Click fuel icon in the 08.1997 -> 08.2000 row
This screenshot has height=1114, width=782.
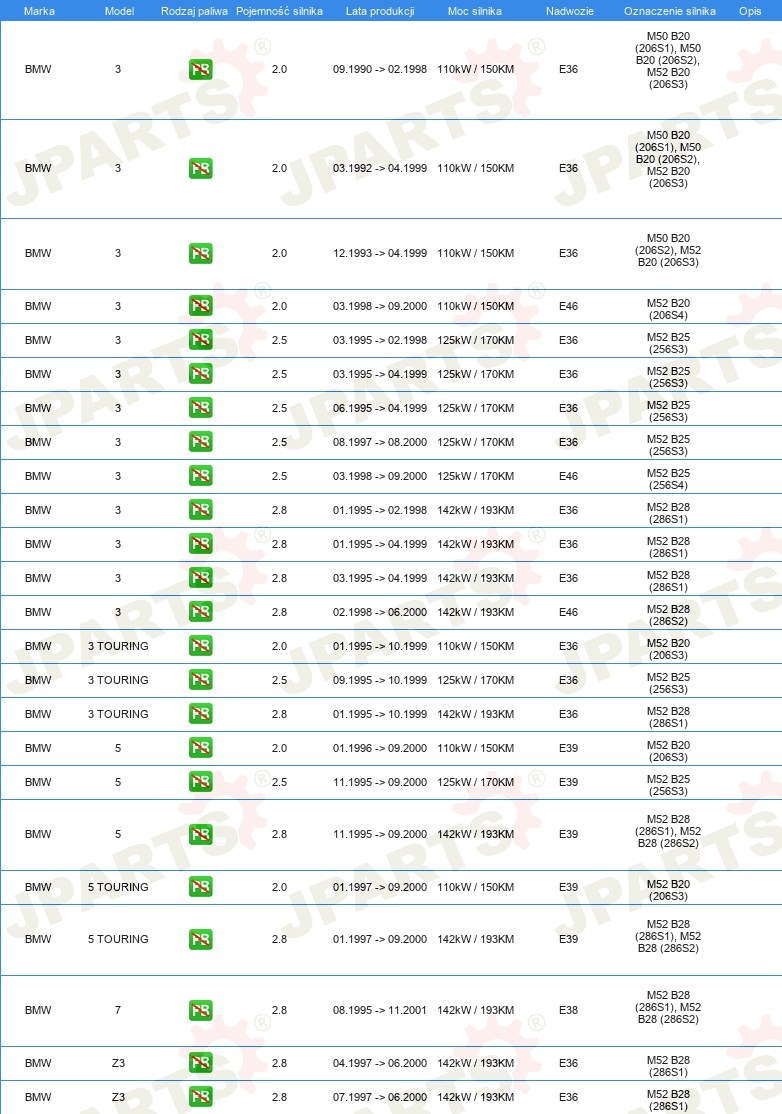[201, 443]
